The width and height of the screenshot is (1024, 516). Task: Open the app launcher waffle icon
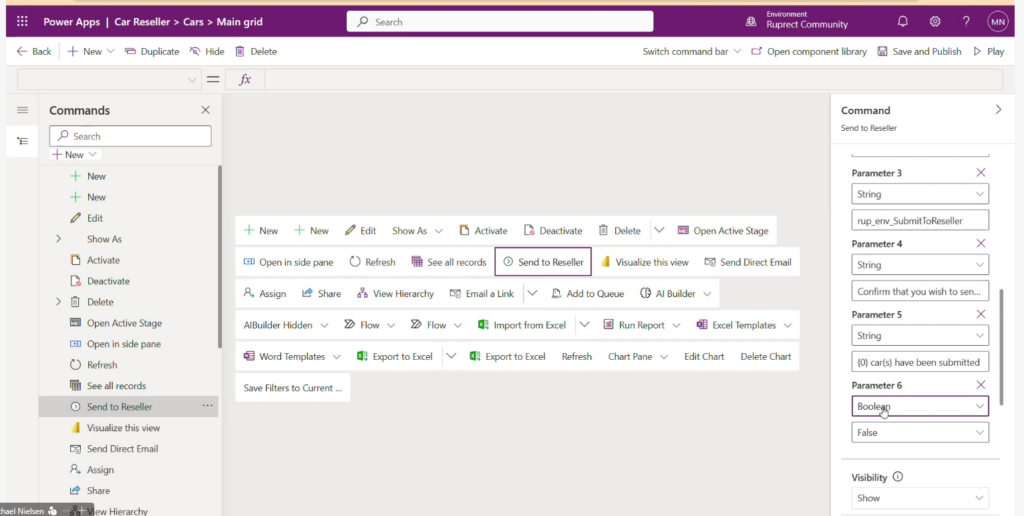21,21
